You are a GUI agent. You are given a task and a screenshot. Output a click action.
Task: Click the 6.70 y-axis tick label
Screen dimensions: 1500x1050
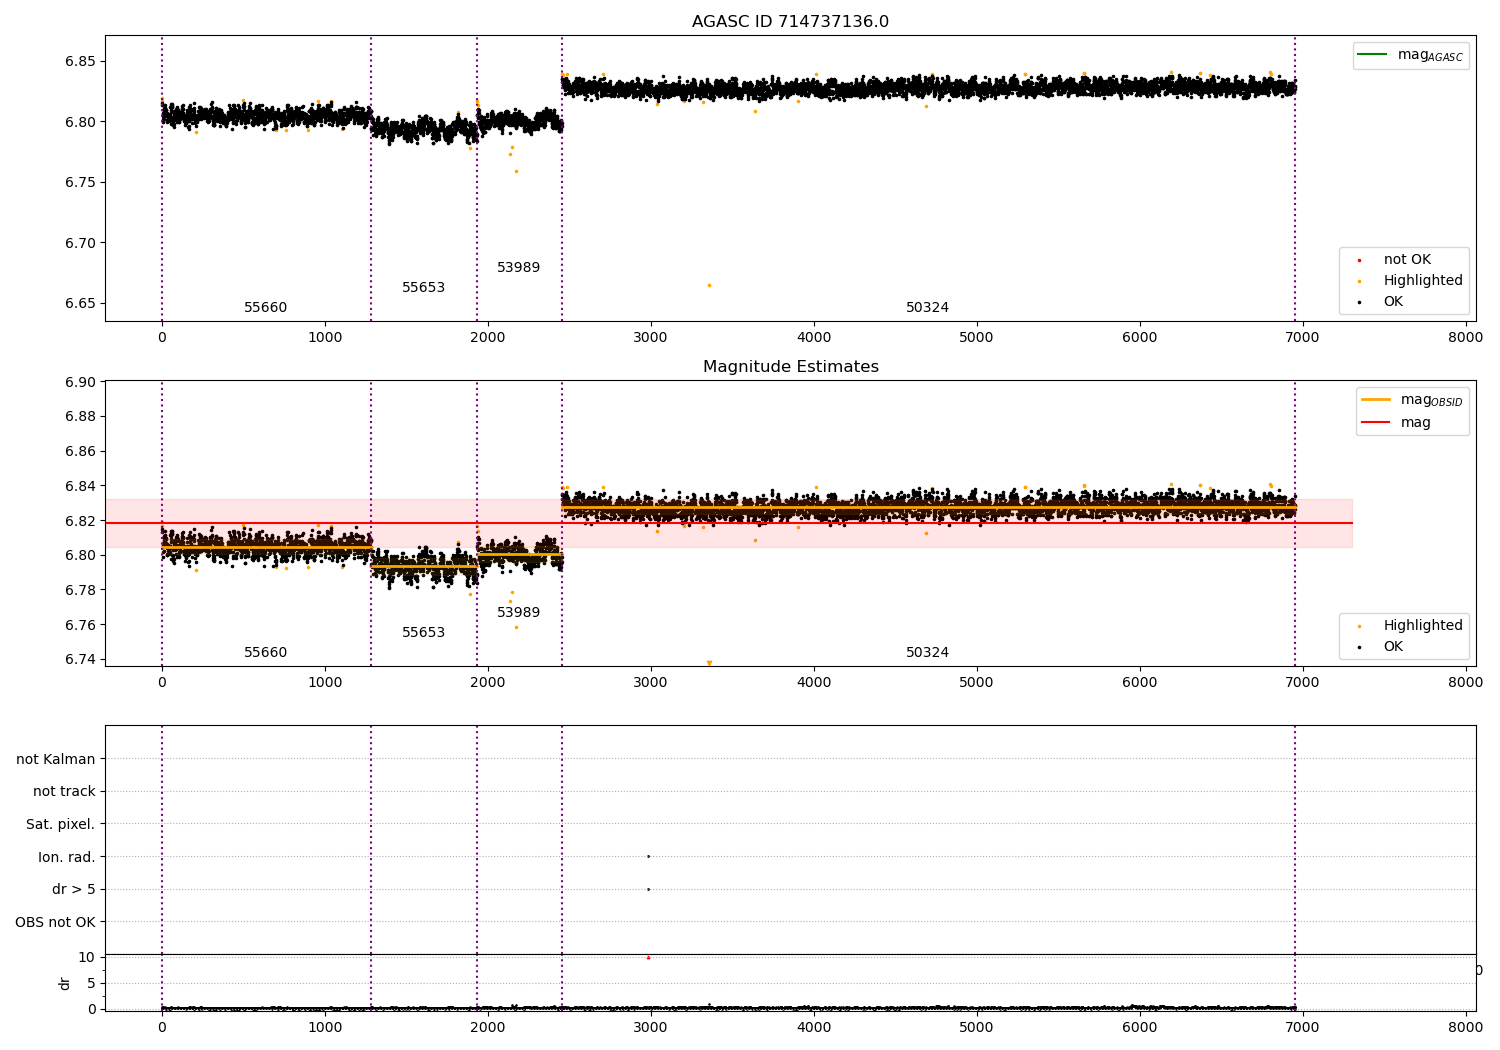(x=80, y=243)
